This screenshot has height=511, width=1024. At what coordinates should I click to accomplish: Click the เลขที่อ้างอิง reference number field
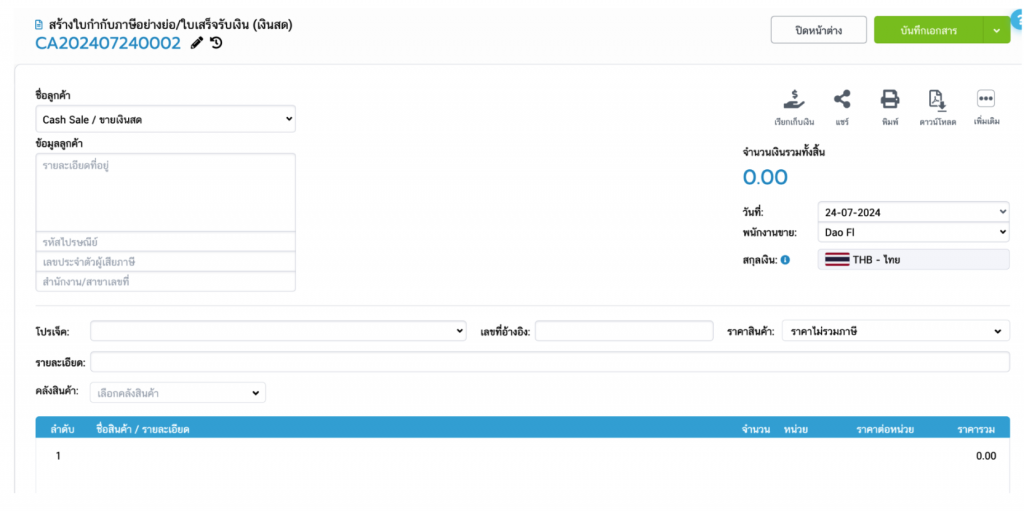click(x=624, y=331)
